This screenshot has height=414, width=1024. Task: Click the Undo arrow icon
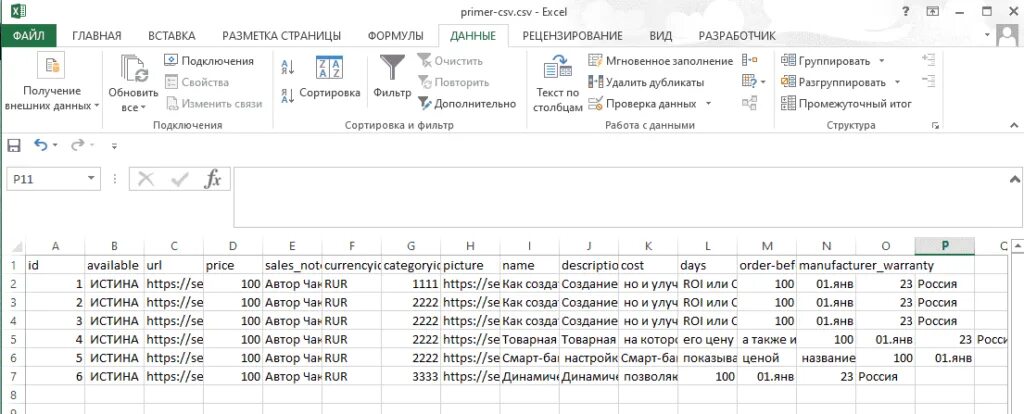click(x=40, y=145)
